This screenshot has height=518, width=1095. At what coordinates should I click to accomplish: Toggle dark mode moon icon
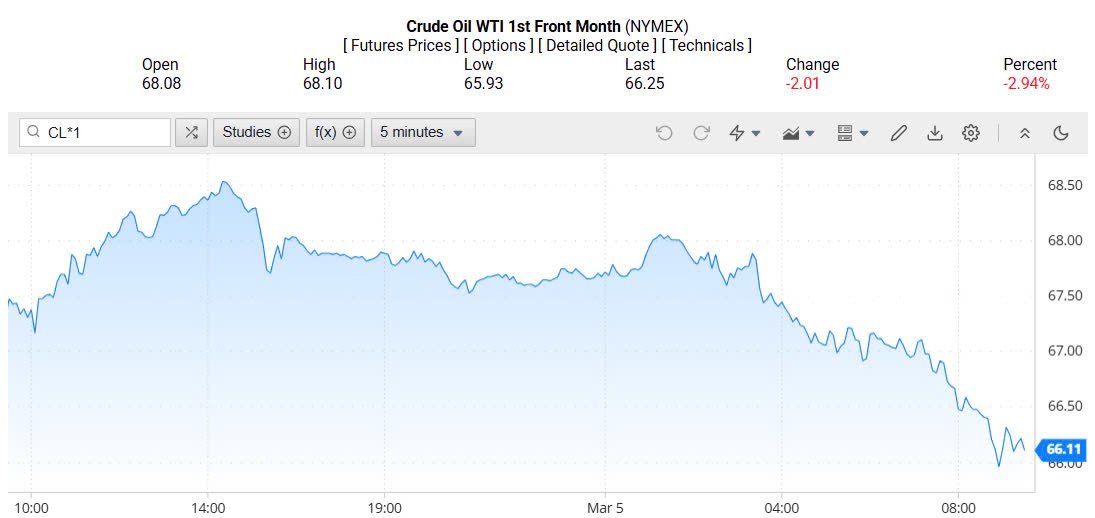[1061, 132]
